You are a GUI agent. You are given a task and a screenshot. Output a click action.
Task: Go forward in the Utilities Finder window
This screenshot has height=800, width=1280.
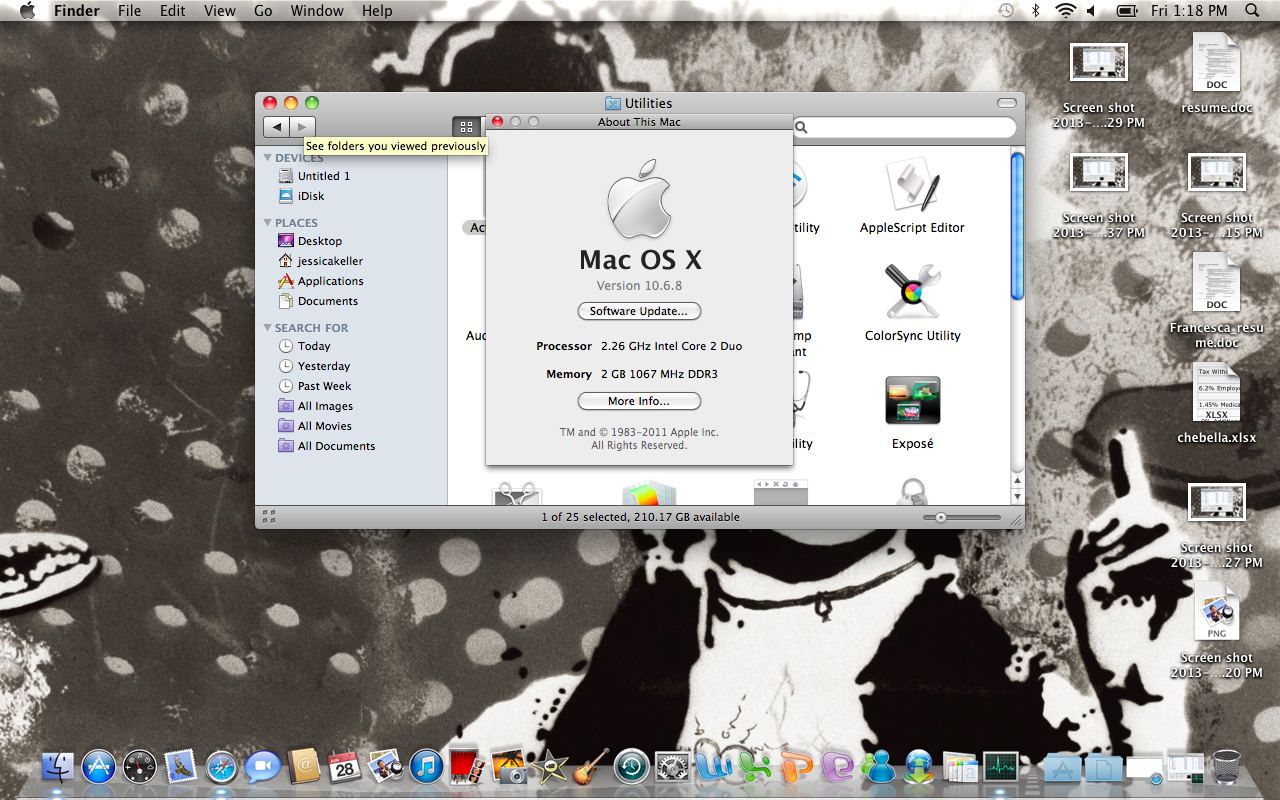pos(303,127)
